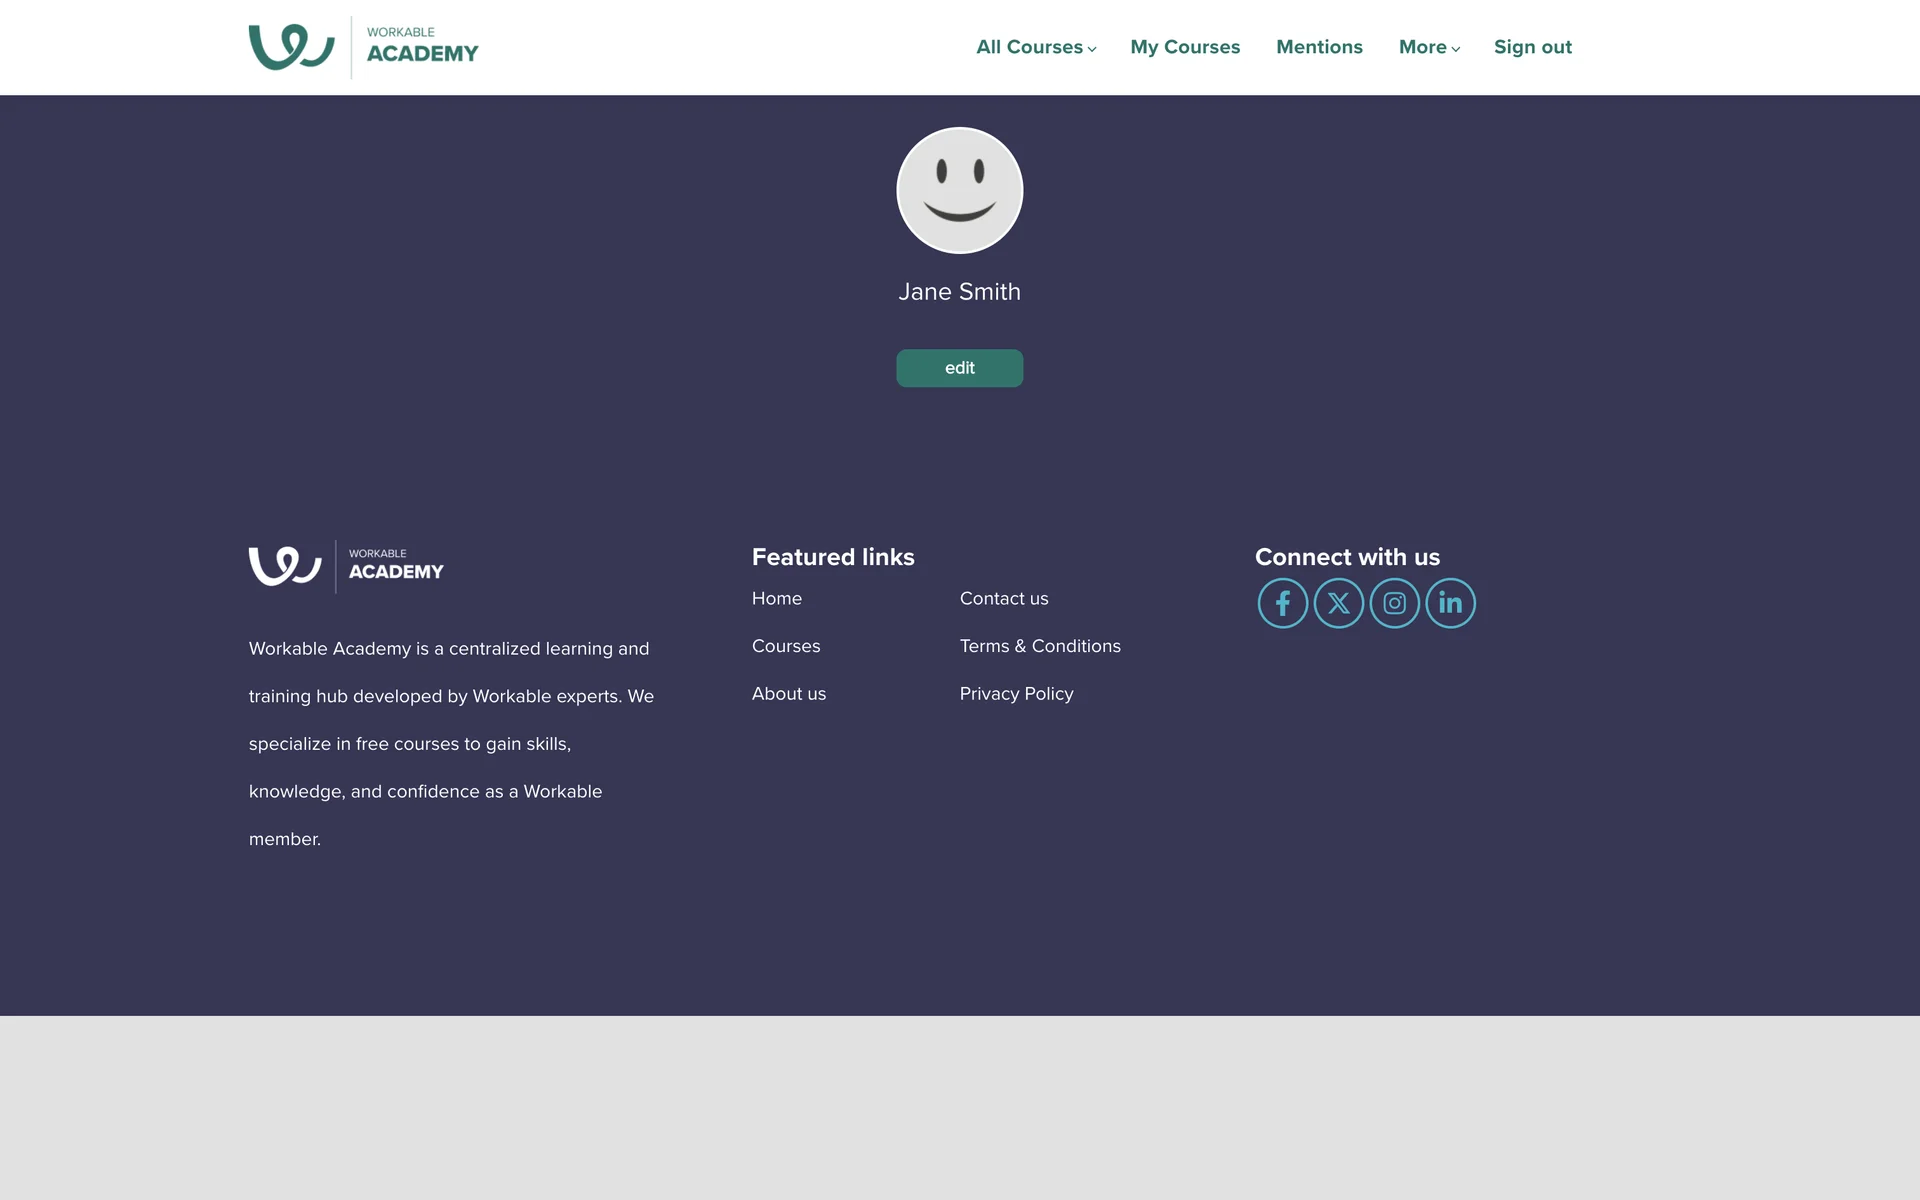Go to Mentions page

(x=1319, y=47)
